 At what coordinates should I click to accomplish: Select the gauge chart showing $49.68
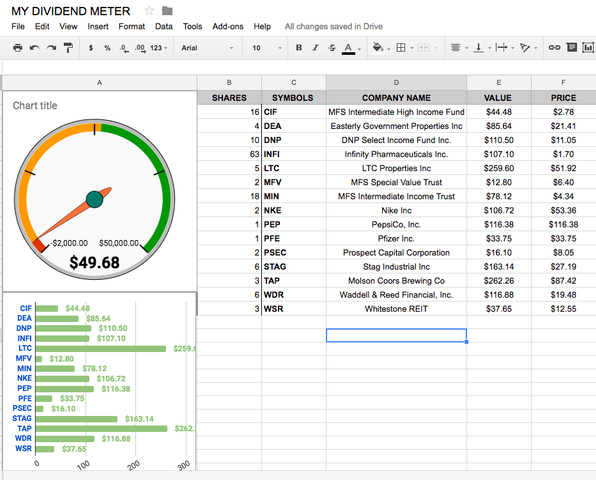100,191
